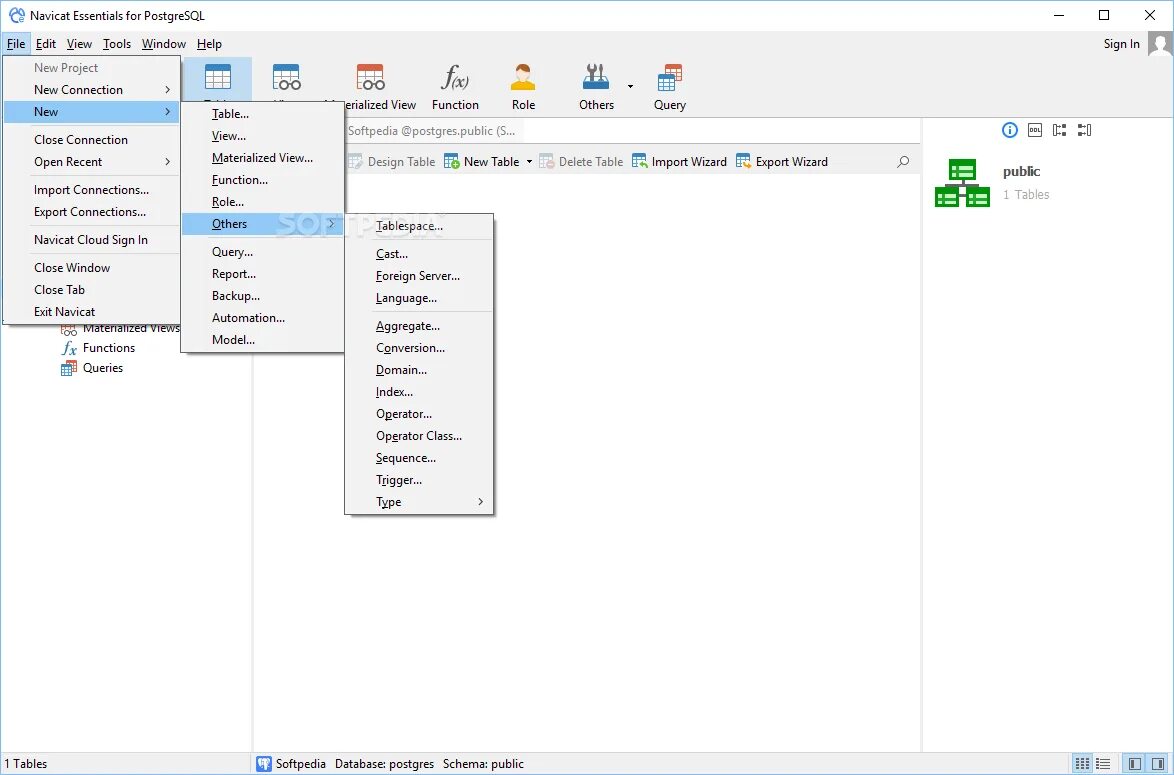Open the View menu
Image resolution: width=1174 pixels, height=775 pixels.
pos(79,44)
